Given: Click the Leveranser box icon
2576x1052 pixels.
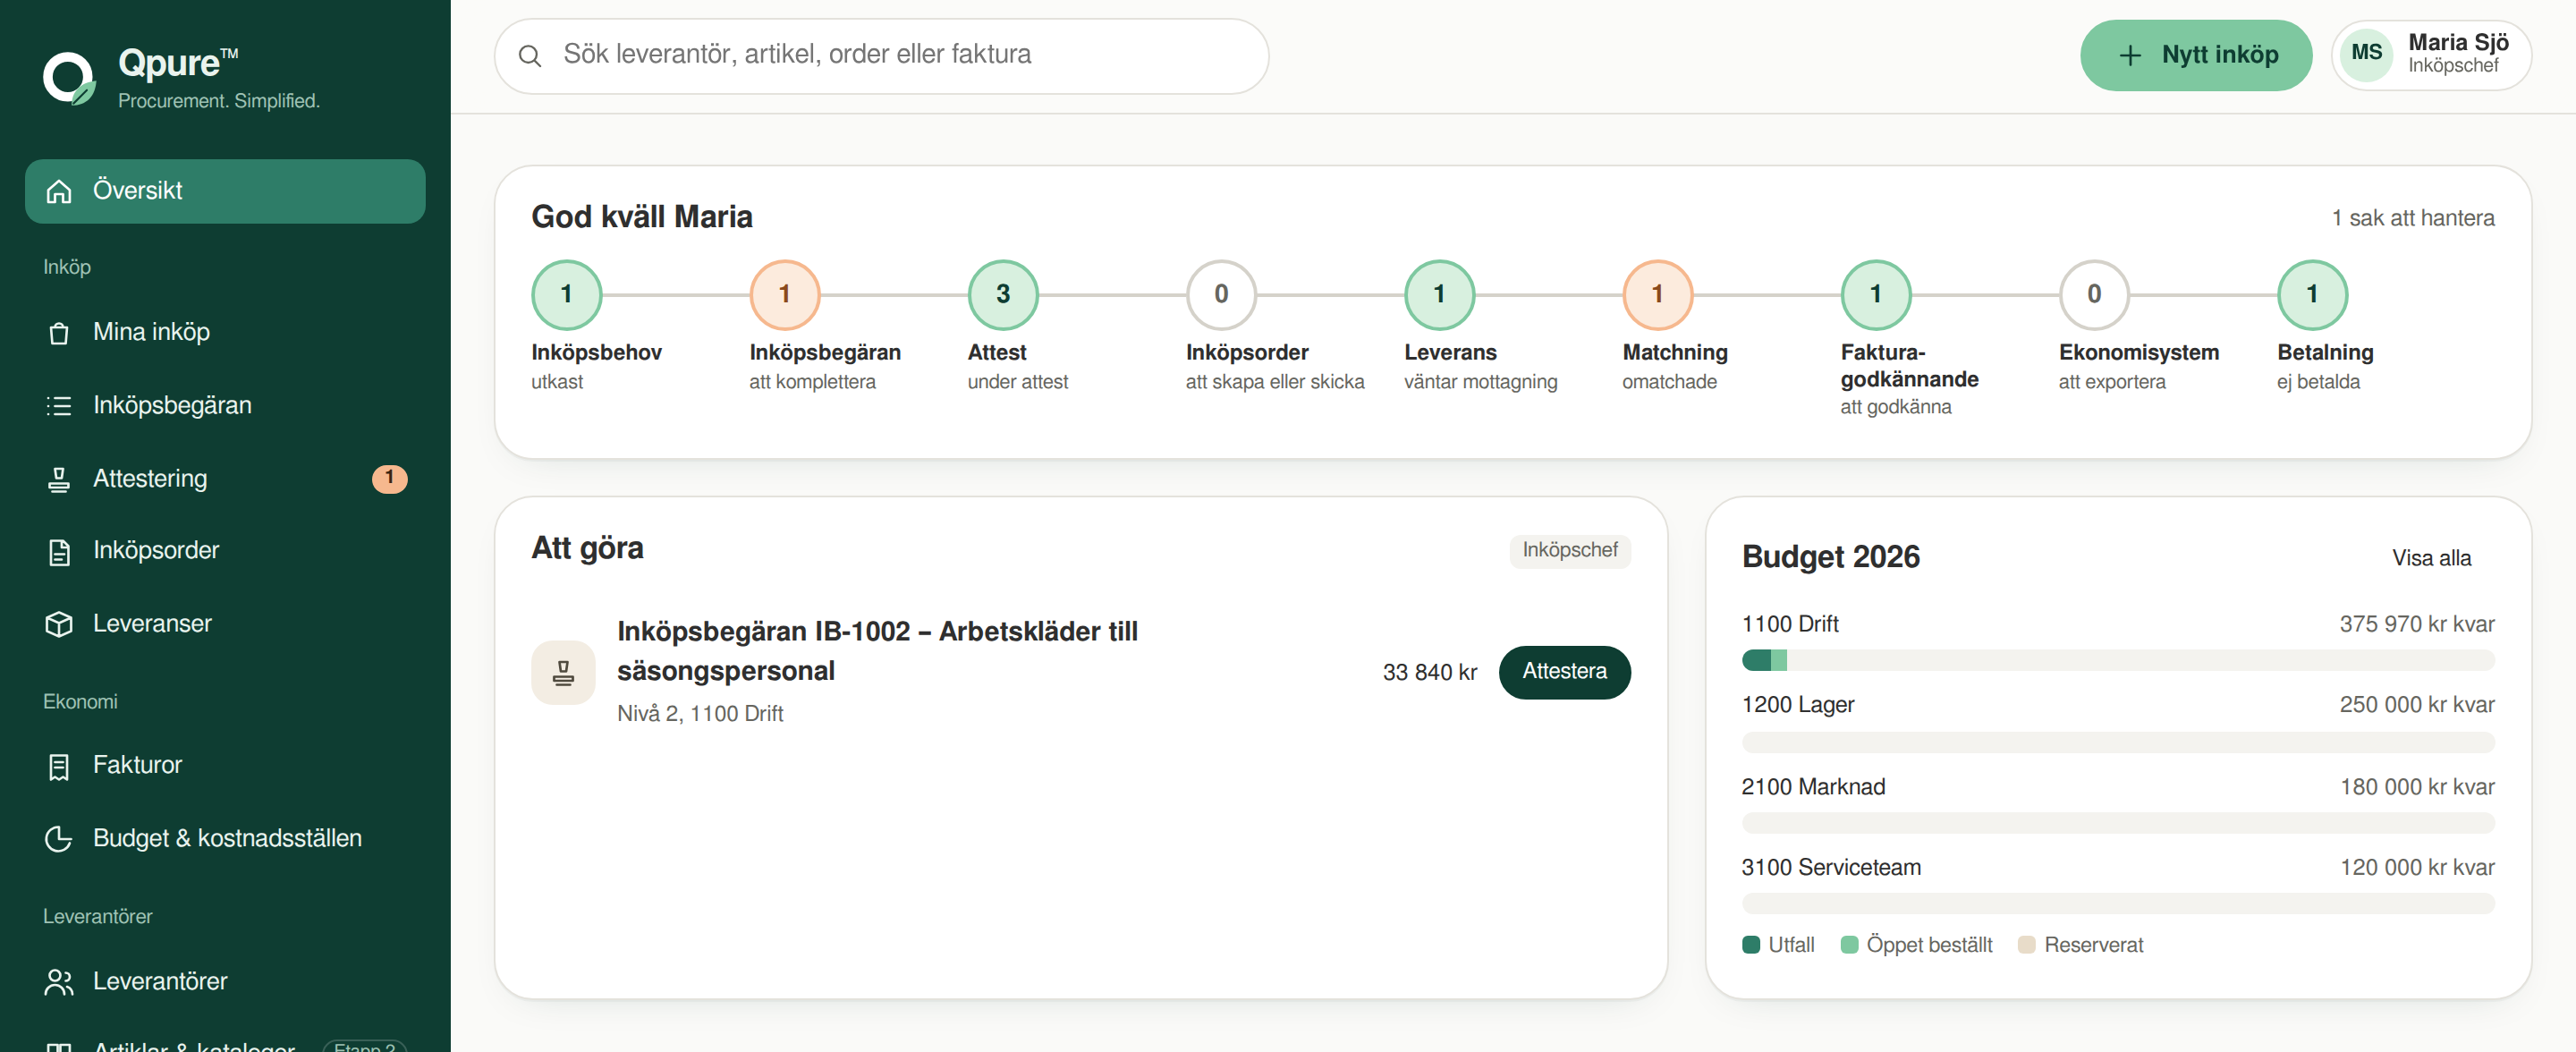Looking at the screenshot, I should pyautogui.click(x=59, y=624).
